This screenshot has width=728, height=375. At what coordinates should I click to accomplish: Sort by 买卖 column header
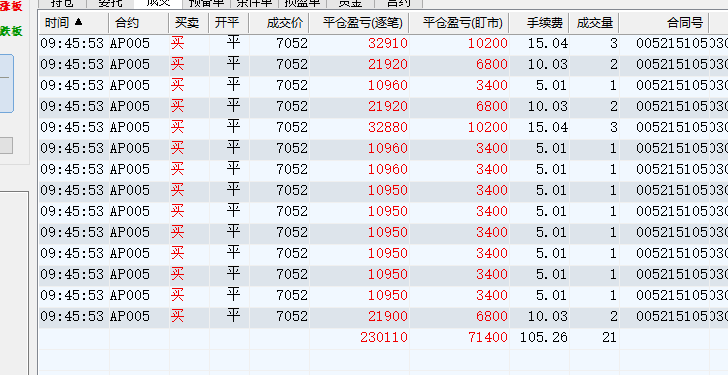[188, 23]
